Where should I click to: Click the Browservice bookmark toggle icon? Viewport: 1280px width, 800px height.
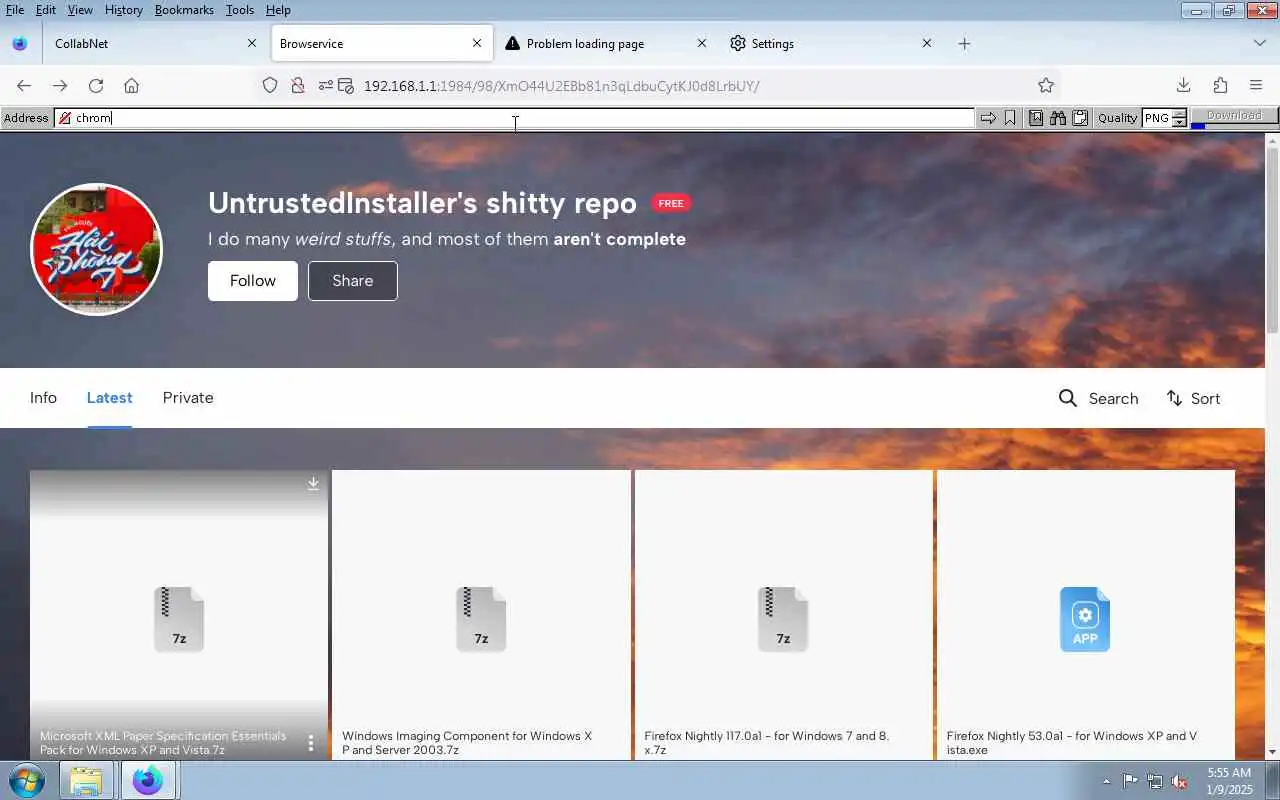point(1010,118)
